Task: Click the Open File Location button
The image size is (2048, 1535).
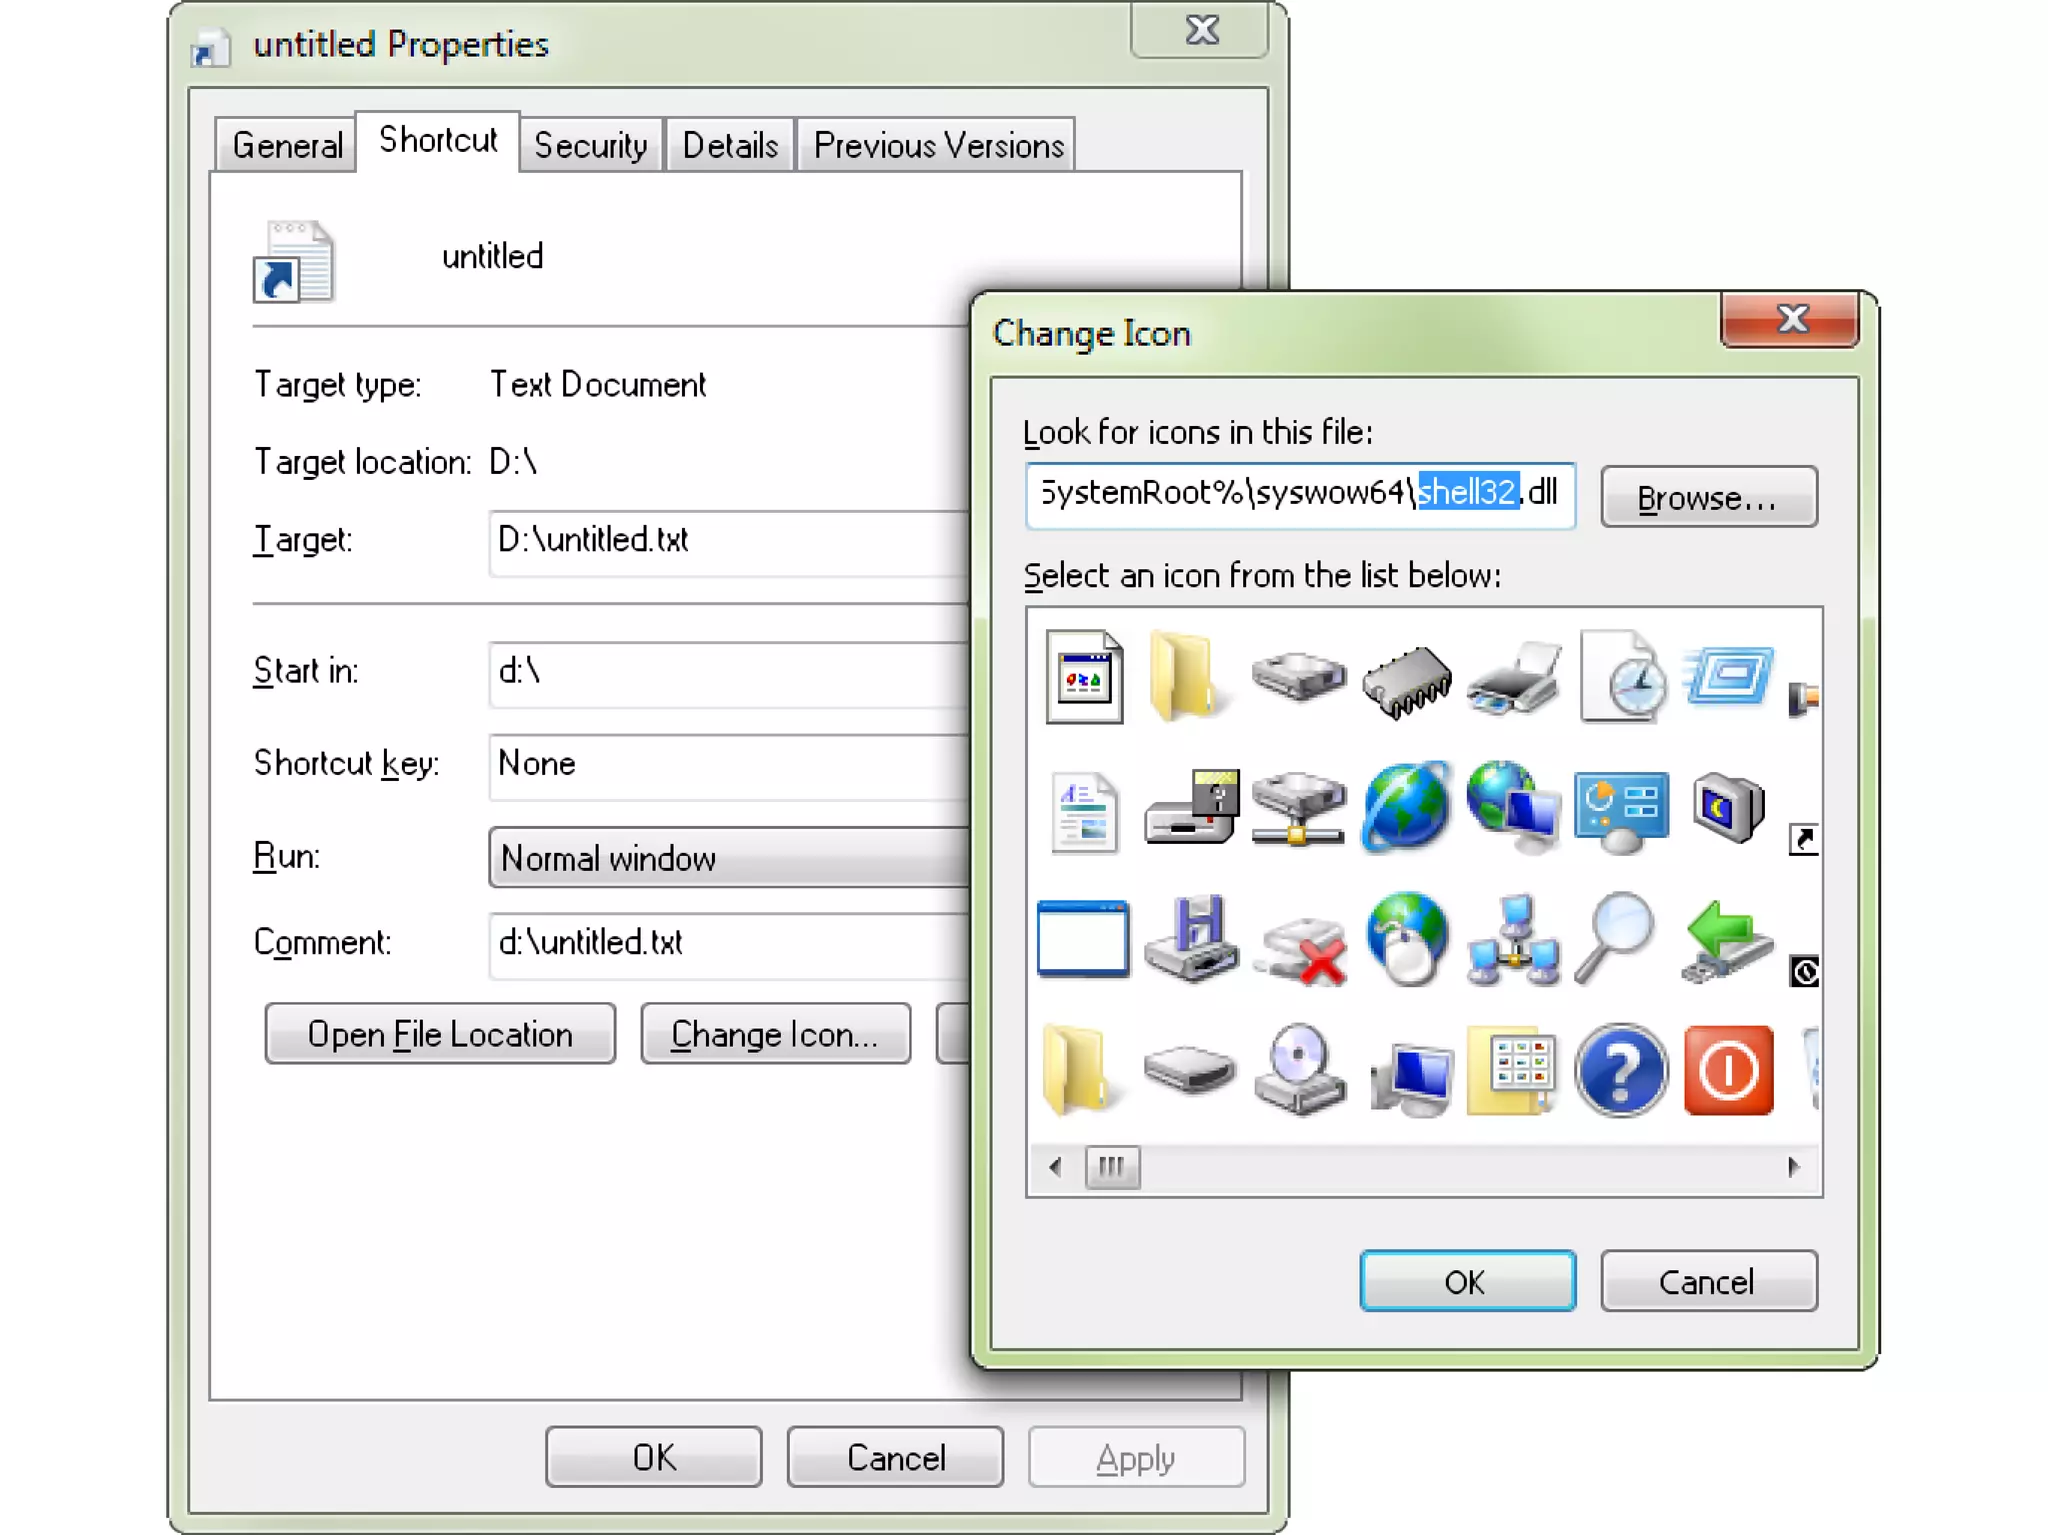Action: point(440,1034)
